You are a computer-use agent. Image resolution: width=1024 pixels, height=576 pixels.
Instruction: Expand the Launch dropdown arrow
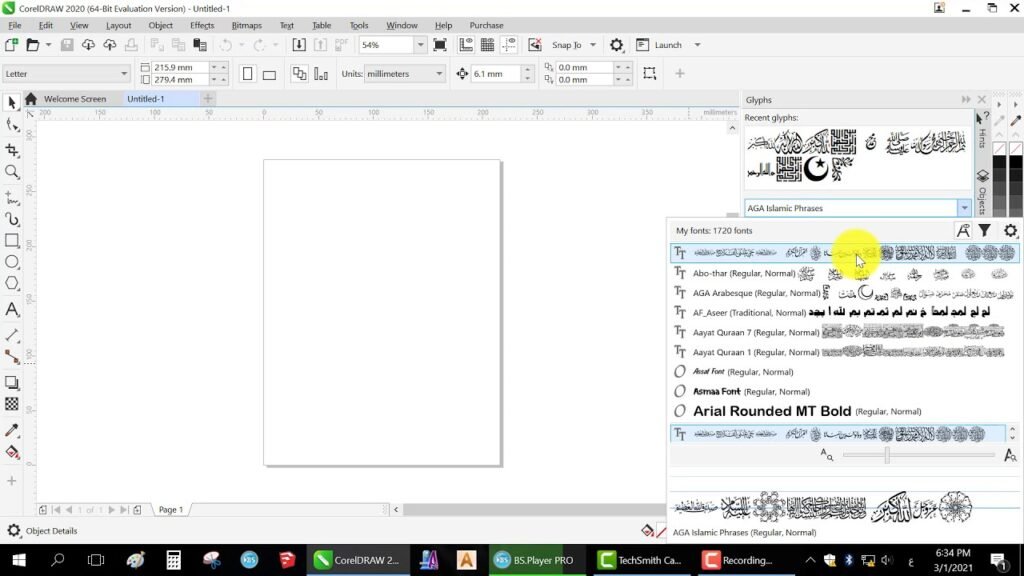pos(697,45)
